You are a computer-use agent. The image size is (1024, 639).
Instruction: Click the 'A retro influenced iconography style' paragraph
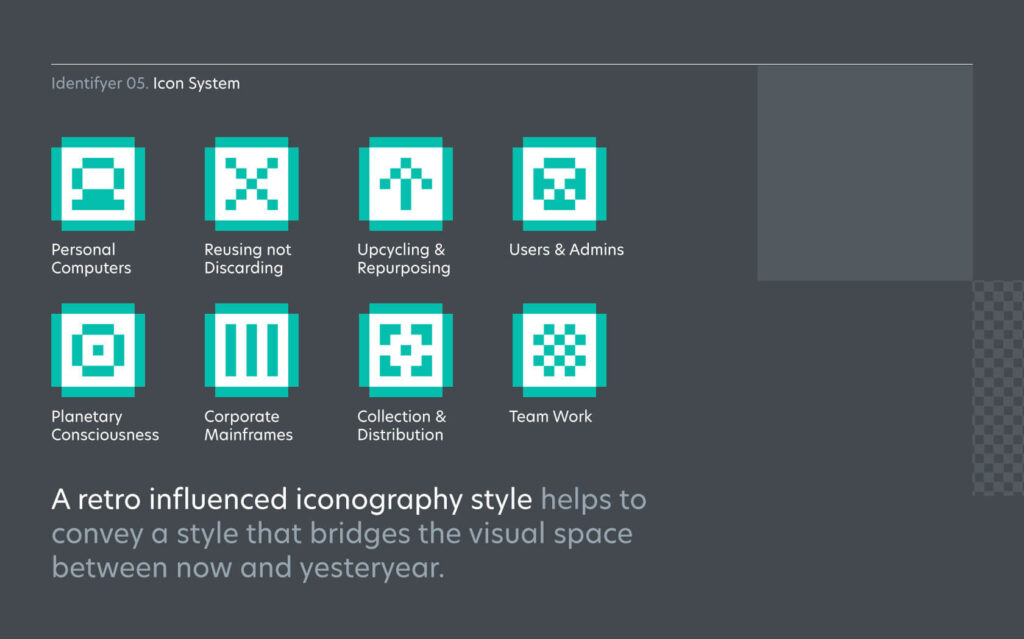(x=349, y=533)
